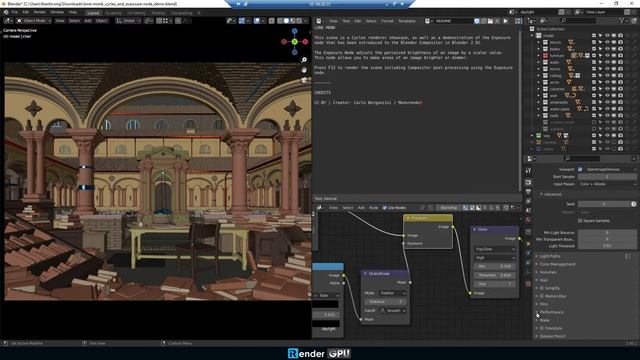Click the viewport pan hand icon
640x360 pixels.
304,70
